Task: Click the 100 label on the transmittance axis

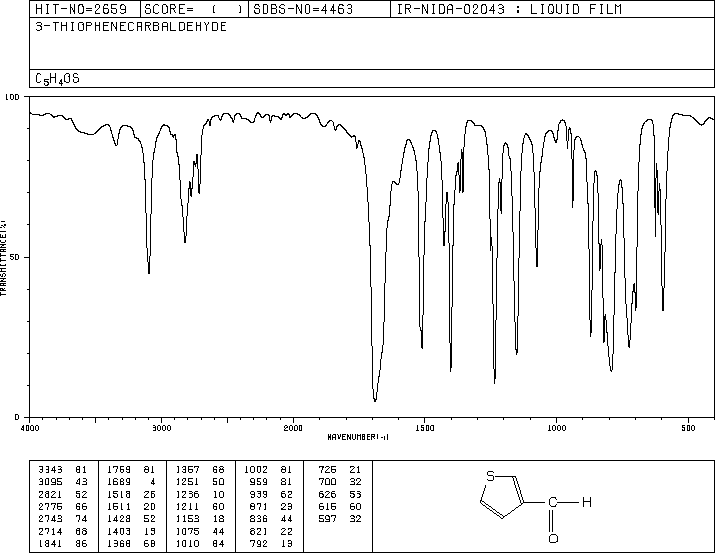Action: (12, 97)
